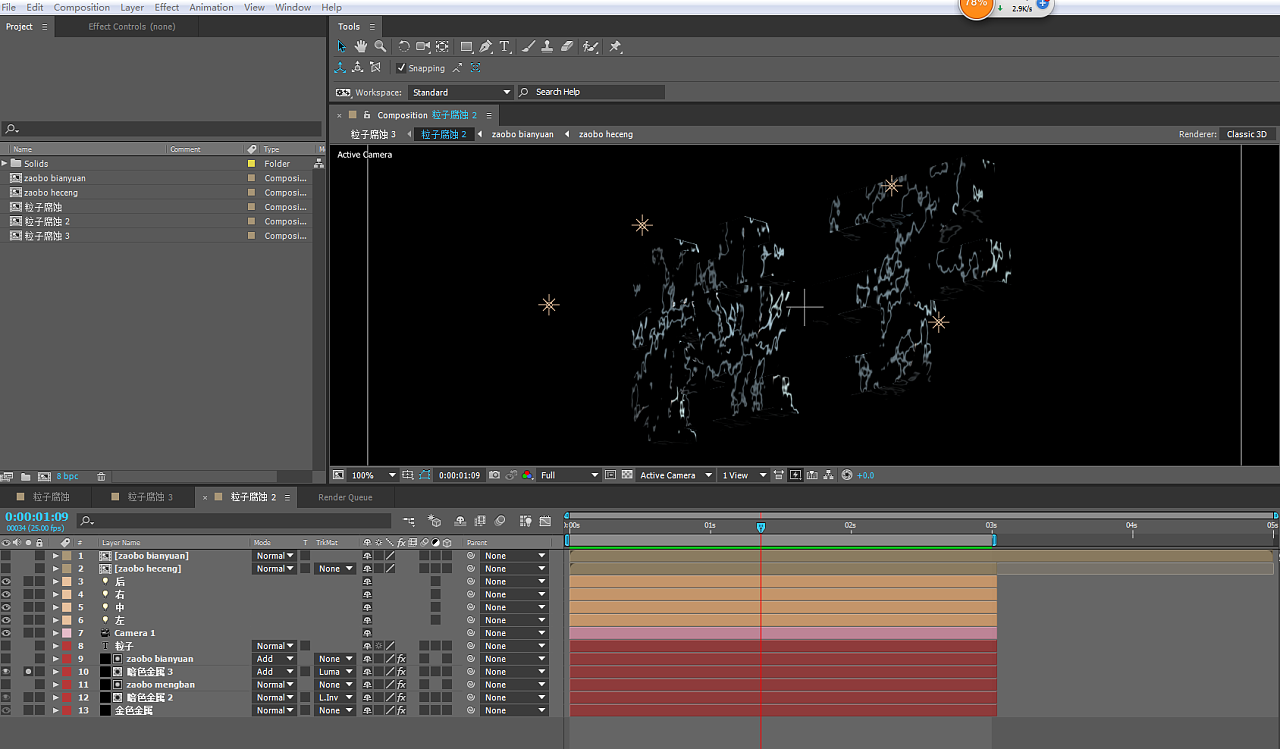Screen dimensions: 1280x749
Task: Select the Hand tool
Action: [x=360, y=47]
